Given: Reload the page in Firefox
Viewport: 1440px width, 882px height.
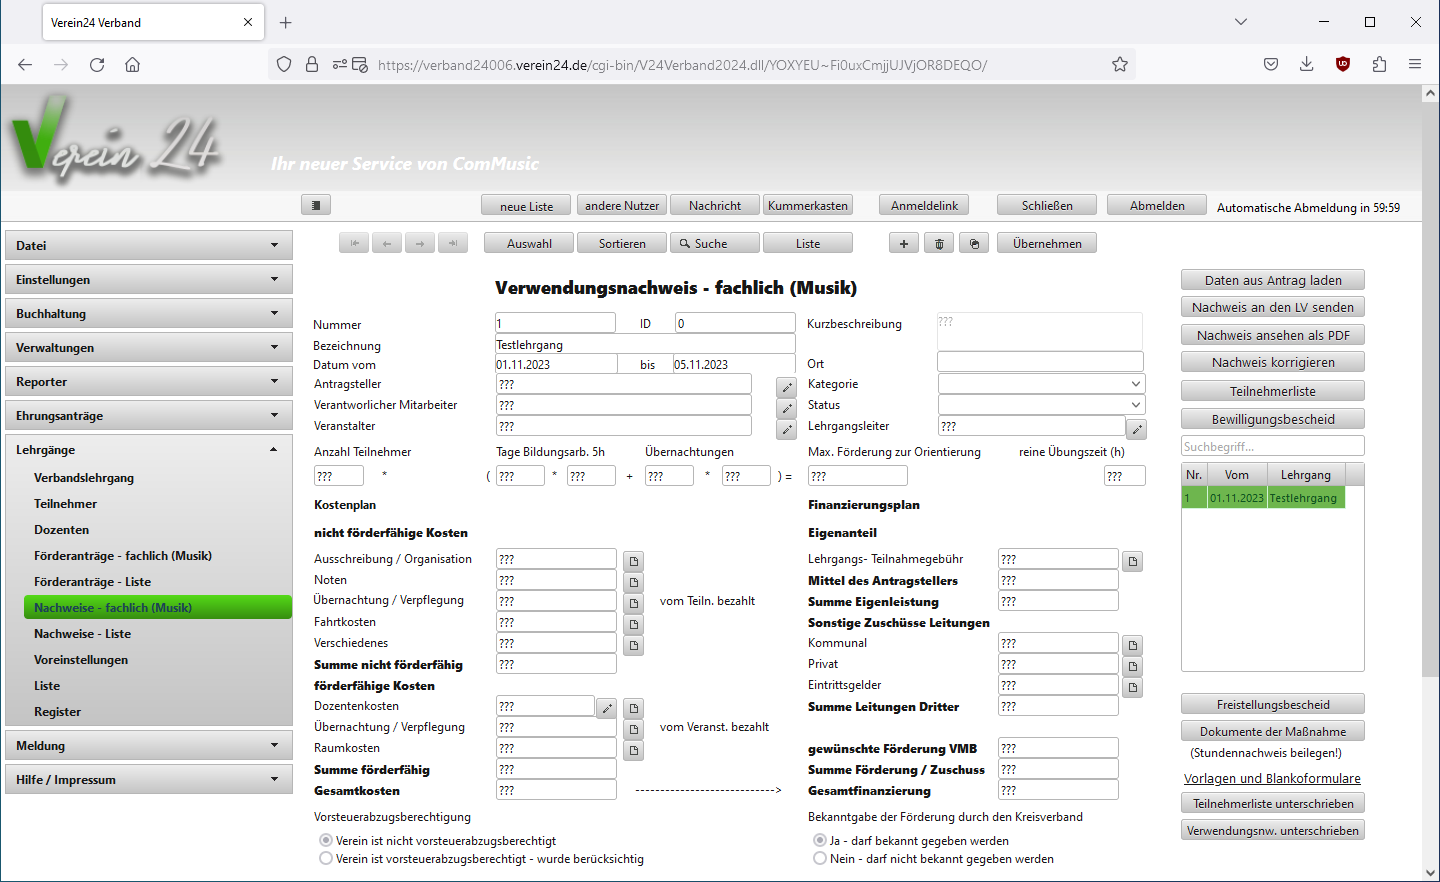Looking at the screenshot, I should point(97,65).
